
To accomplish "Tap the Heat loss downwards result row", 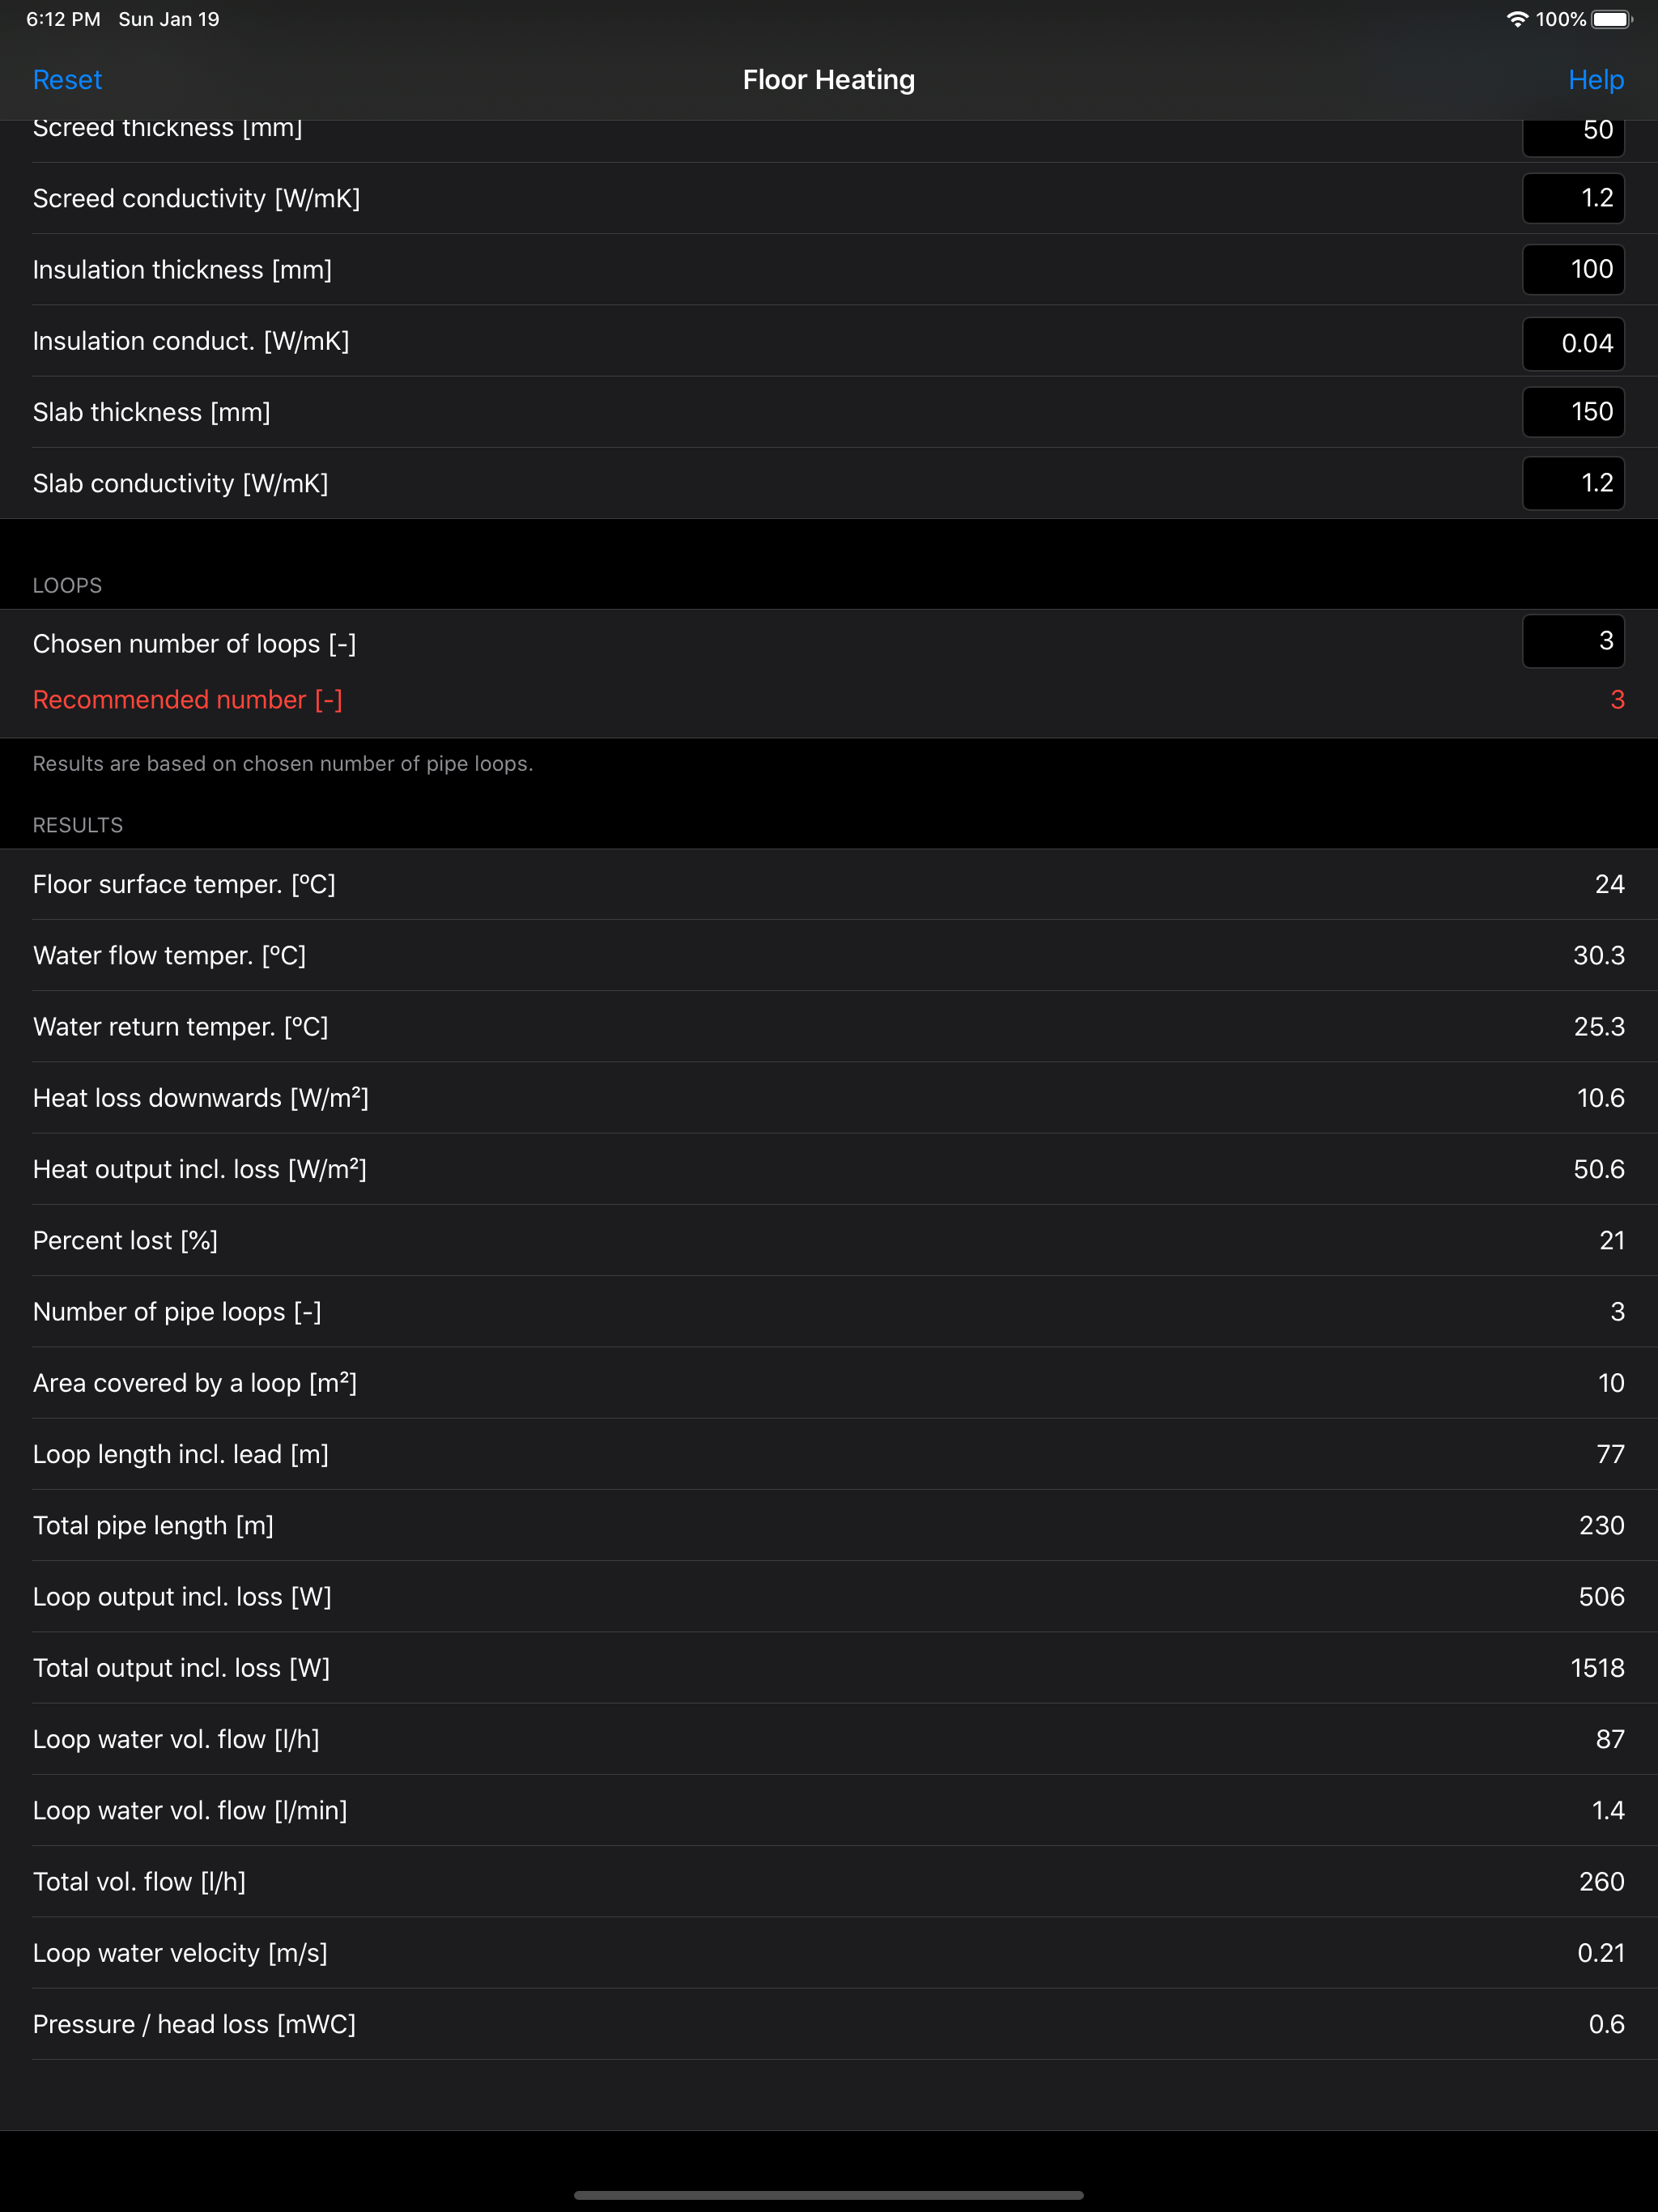I will tap(828, 1098).
